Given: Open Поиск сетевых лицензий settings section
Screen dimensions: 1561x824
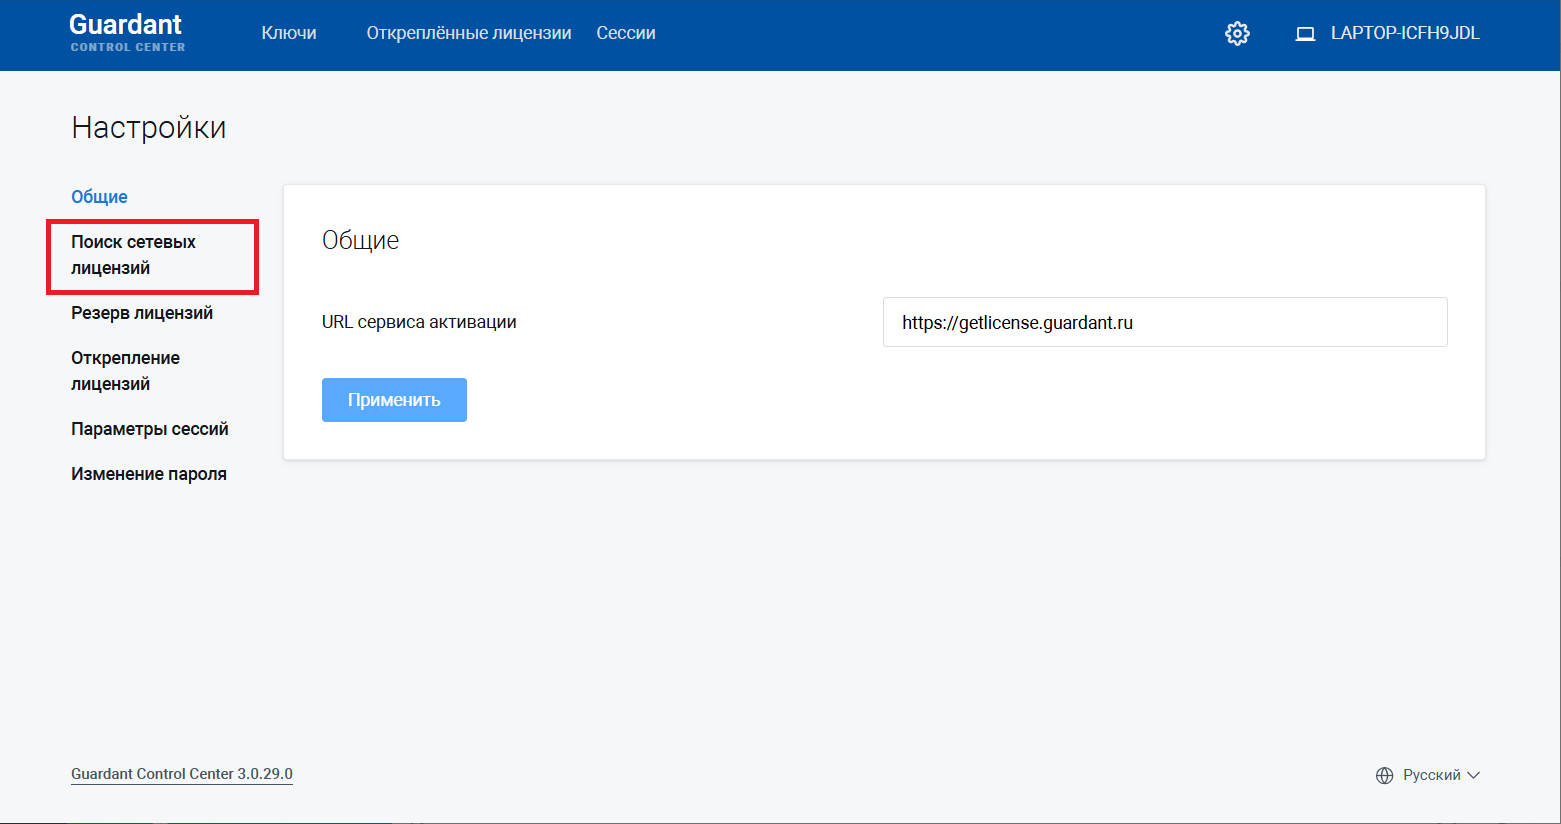Looking at the screenshot, I should [x=133, y=255].
